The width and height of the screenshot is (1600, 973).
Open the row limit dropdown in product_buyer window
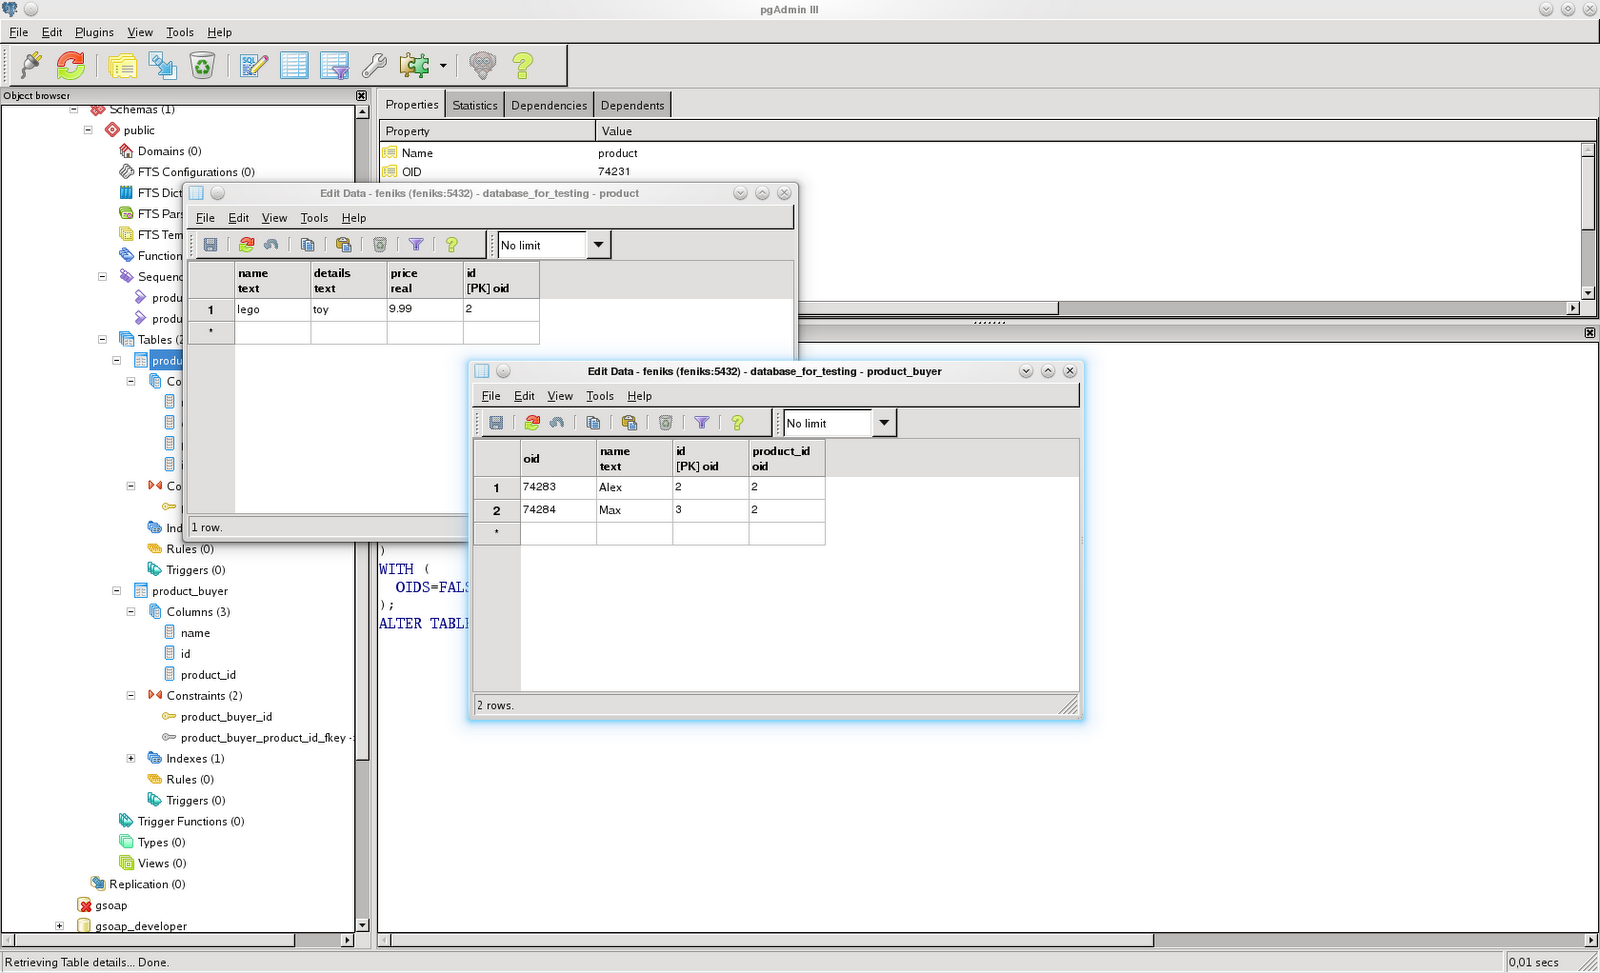pos(884,423)
